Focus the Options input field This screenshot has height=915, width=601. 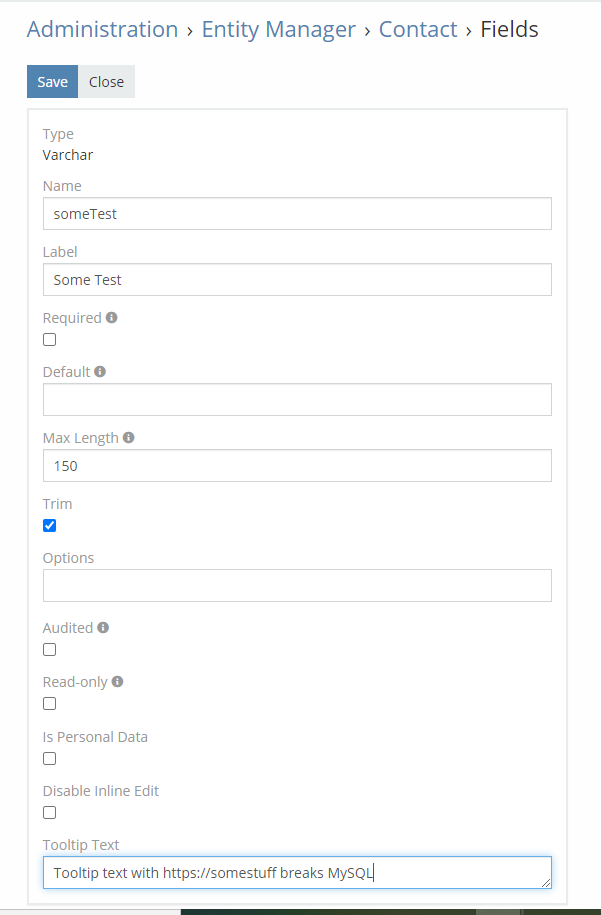(x=297, y=585)
